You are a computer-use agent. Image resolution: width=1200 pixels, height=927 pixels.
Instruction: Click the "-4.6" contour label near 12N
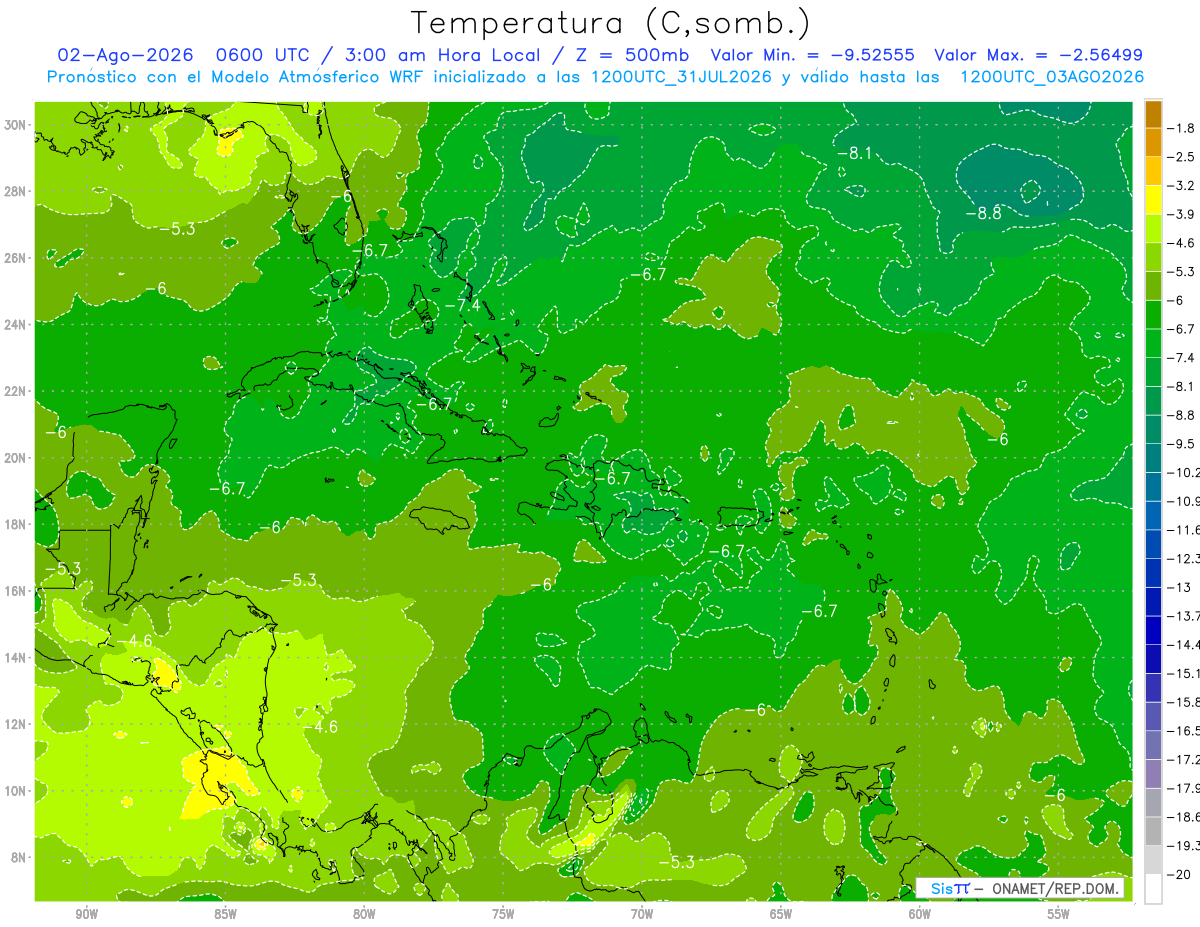pos(320,727)
